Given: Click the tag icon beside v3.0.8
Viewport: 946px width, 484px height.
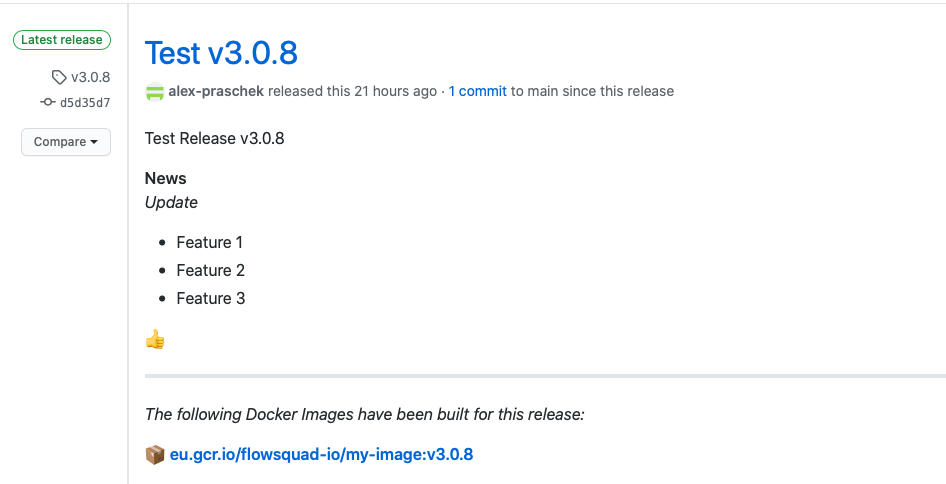Looking at the screenshot, I should [x=59, y=77].
